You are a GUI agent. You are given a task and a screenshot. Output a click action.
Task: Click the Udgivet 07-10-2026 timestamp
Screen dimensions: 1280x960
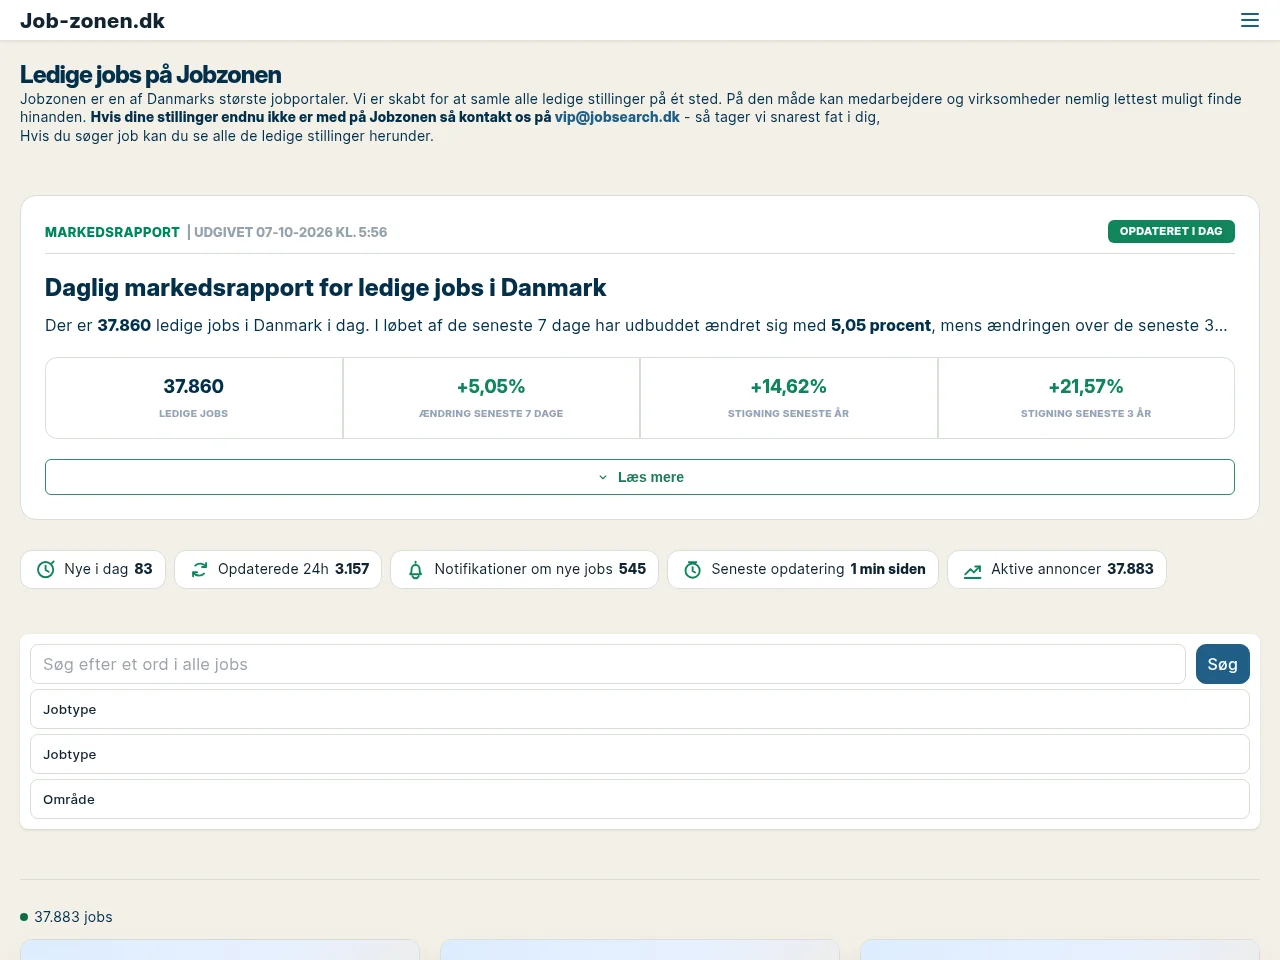click(290, 232)
